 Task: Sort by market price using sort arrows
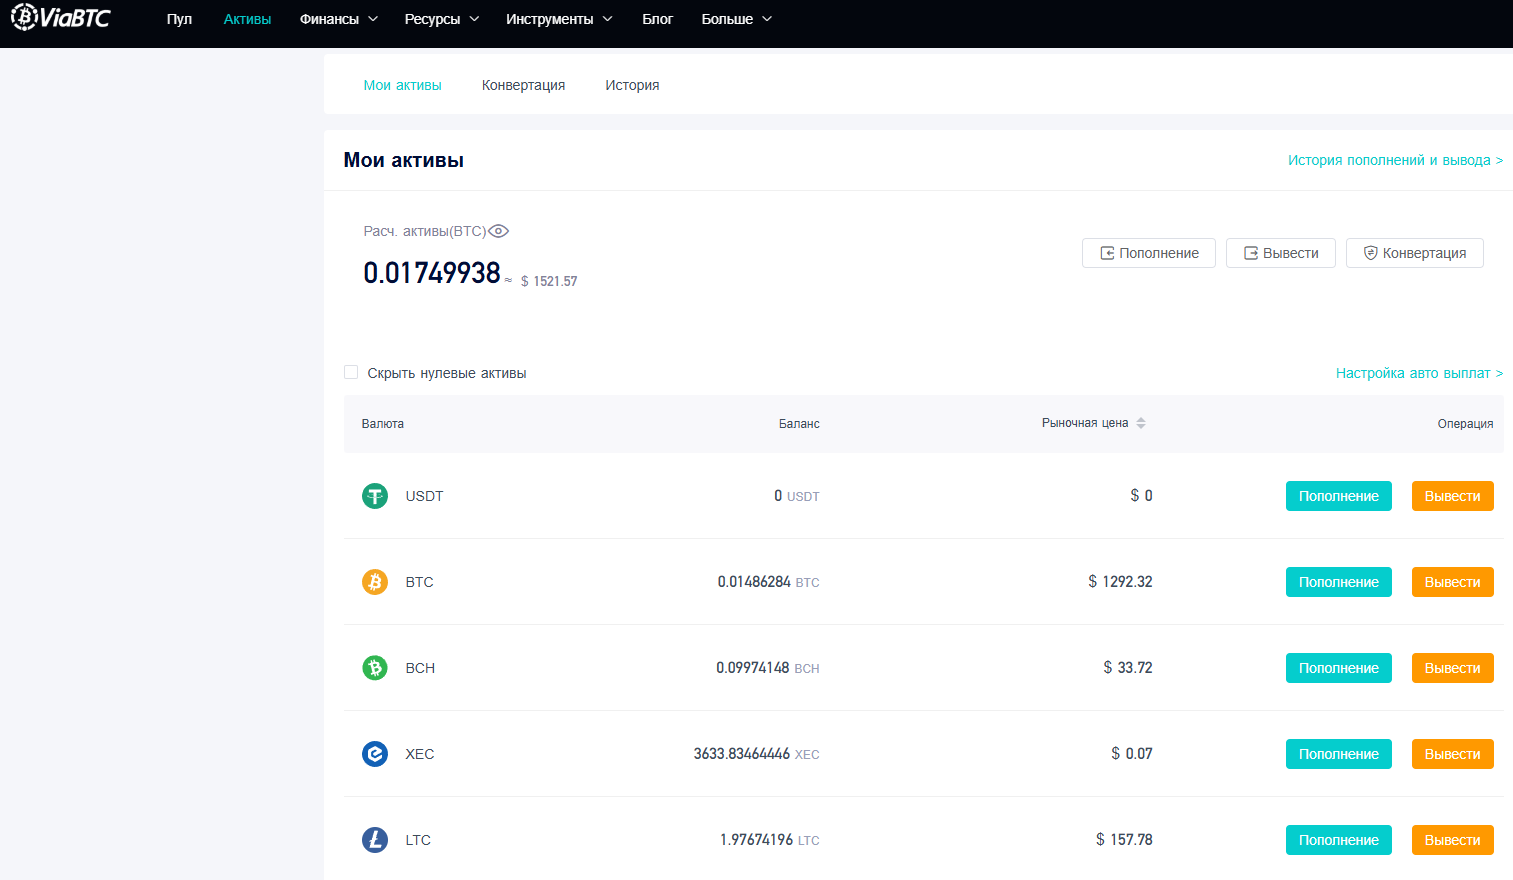[x=1141, y=423]
